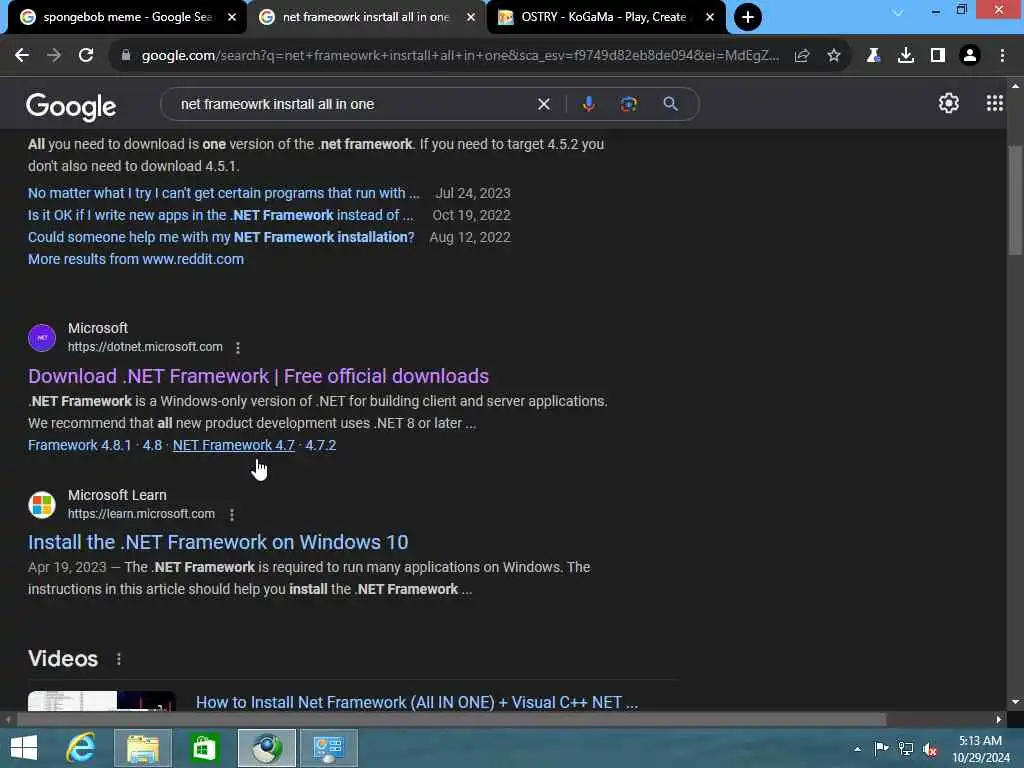Viewport: 1024px width, 768px height.
Task: Open Google quick settings gear
Action: [x=948, y=103]
